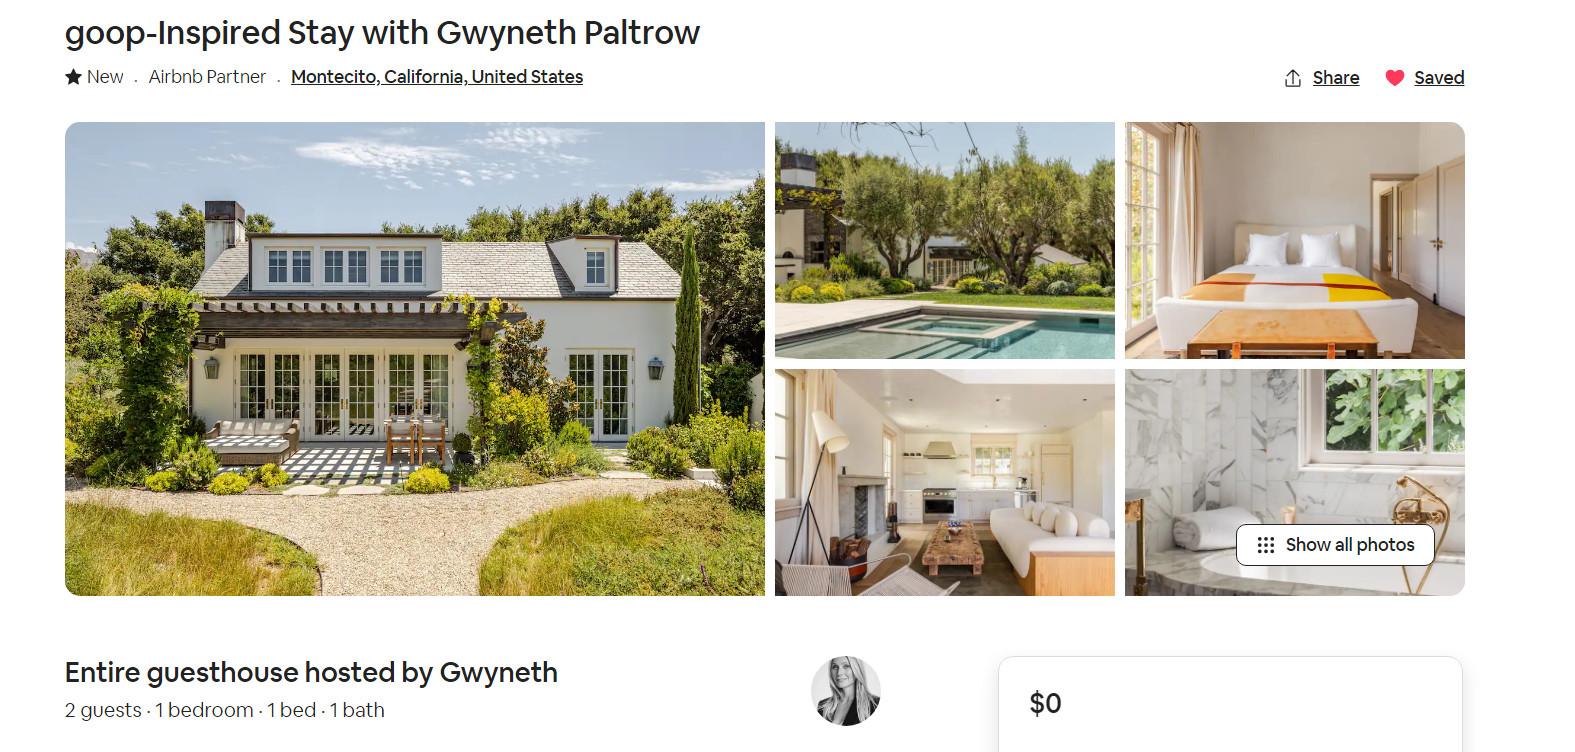Click the grid icon in Show all photos
Viewport: 1575px width, 752px height.
coord(1265,545)
